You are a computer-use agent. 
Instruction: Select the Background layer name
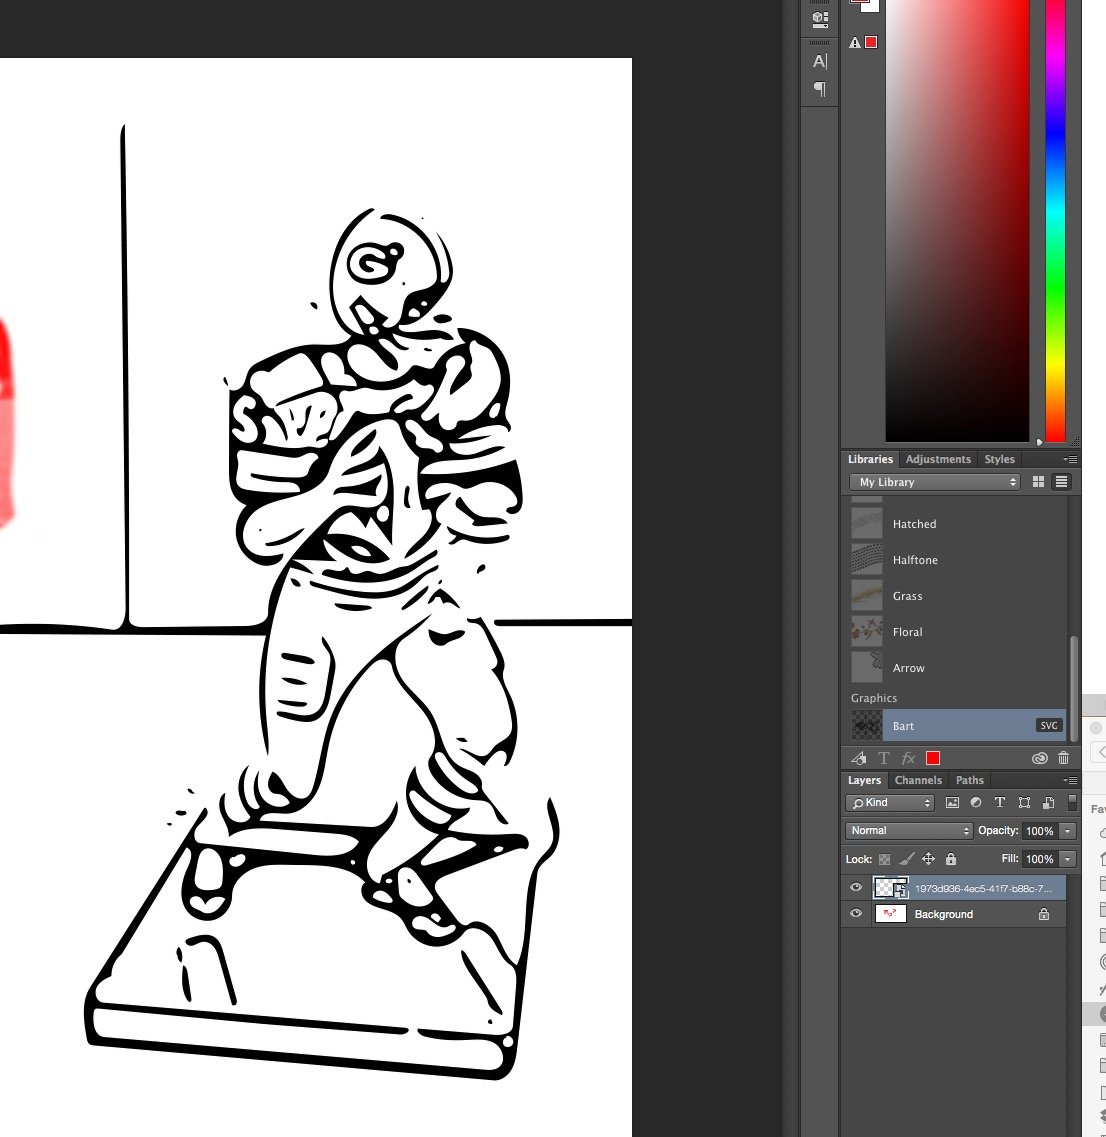tap(944, 914)
